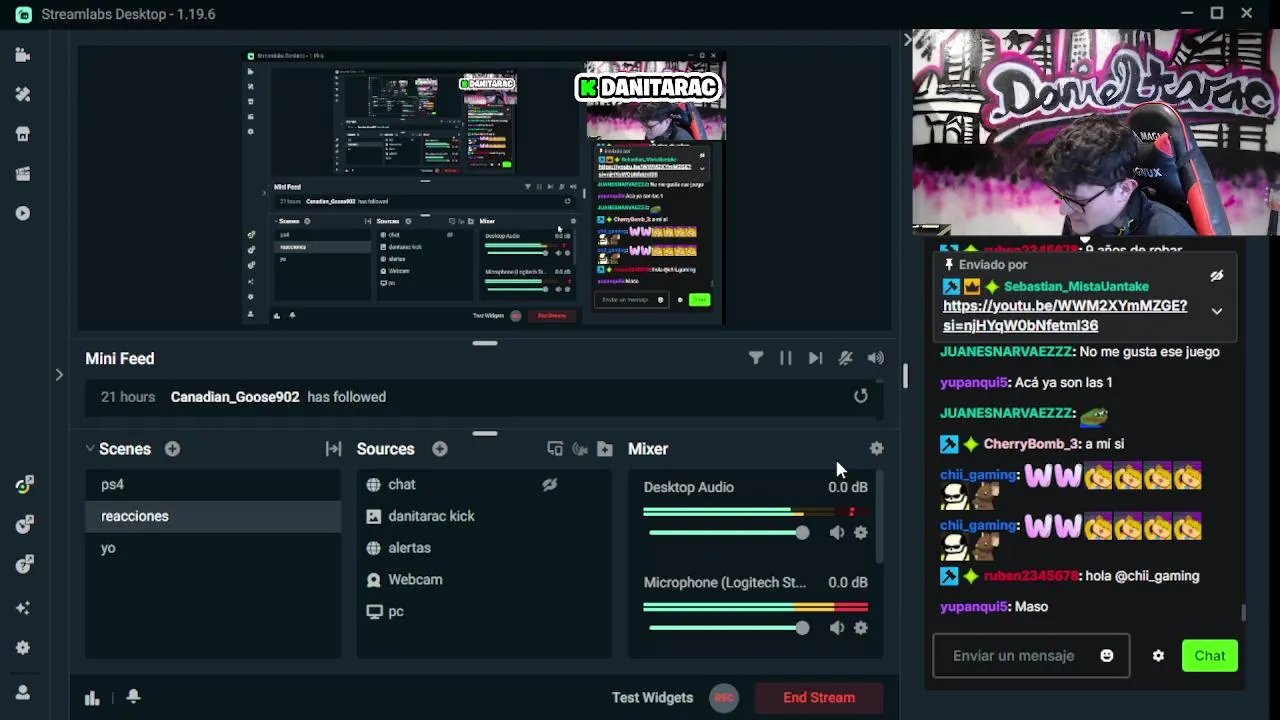Image resolution: width=1280 pixels, height=720 pixels.
Task: Click the Mini Feed refresh icon
Action: [861, 396]
